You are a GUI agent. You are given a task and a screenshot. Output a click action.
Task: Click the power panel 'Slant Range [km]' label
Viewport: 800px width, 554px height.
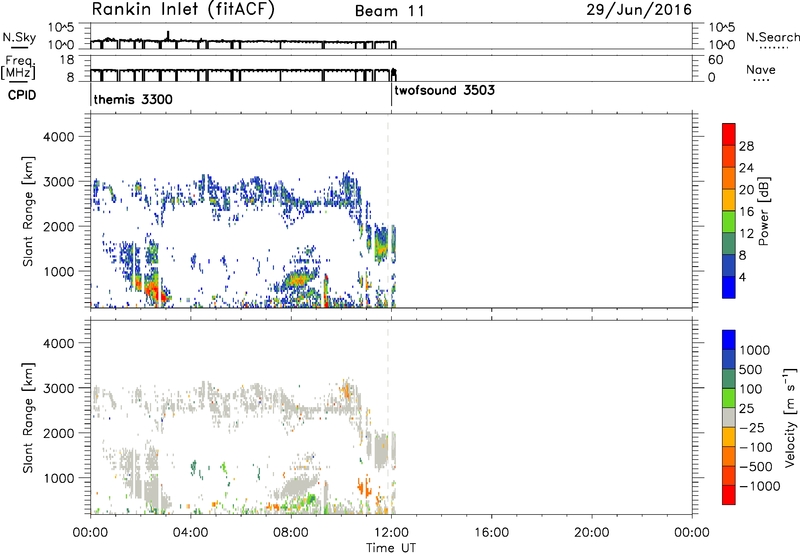pyautogui.click(x=28, y=211)
